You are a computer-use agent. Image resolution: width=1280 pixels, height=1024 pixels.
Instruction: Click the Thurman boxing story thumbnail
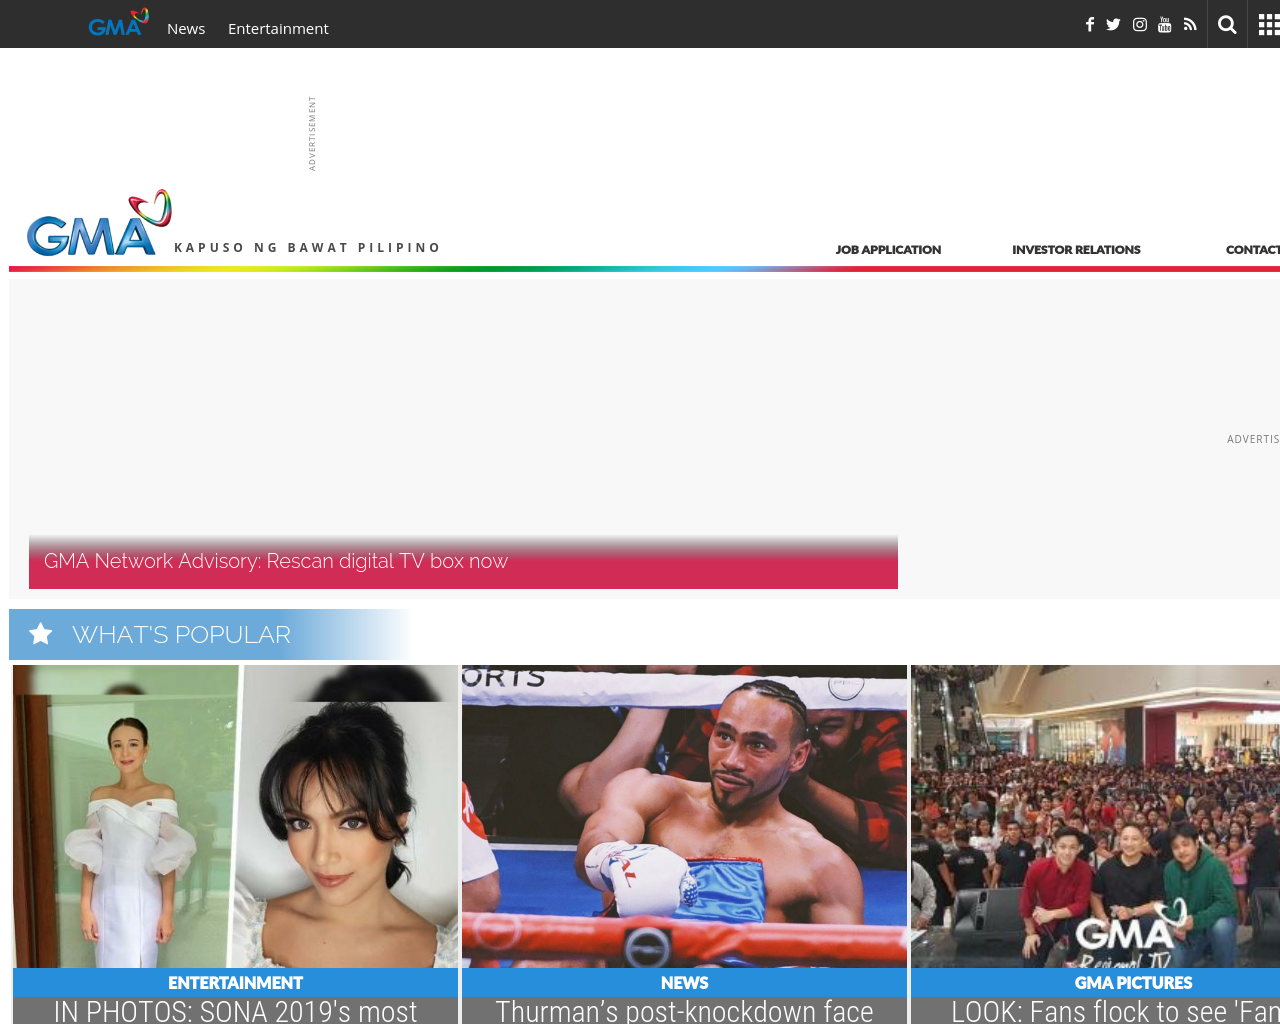[684, 815]
